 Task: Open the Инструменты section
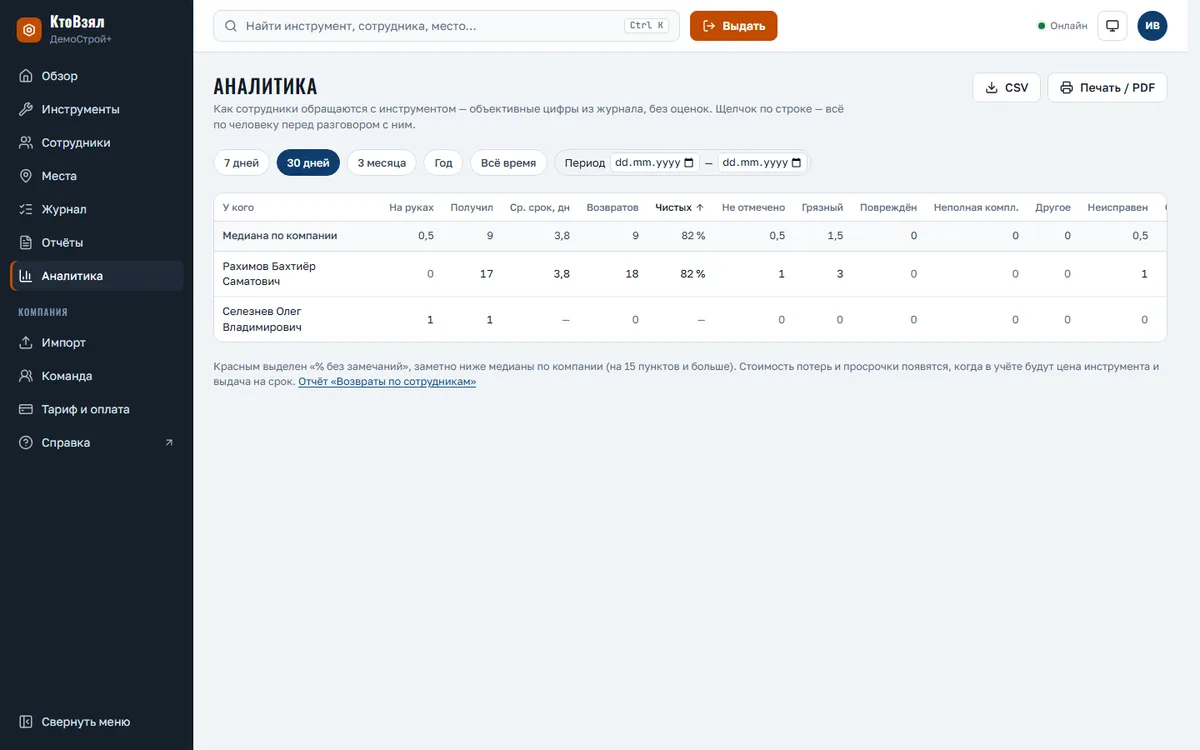(97, 109)
